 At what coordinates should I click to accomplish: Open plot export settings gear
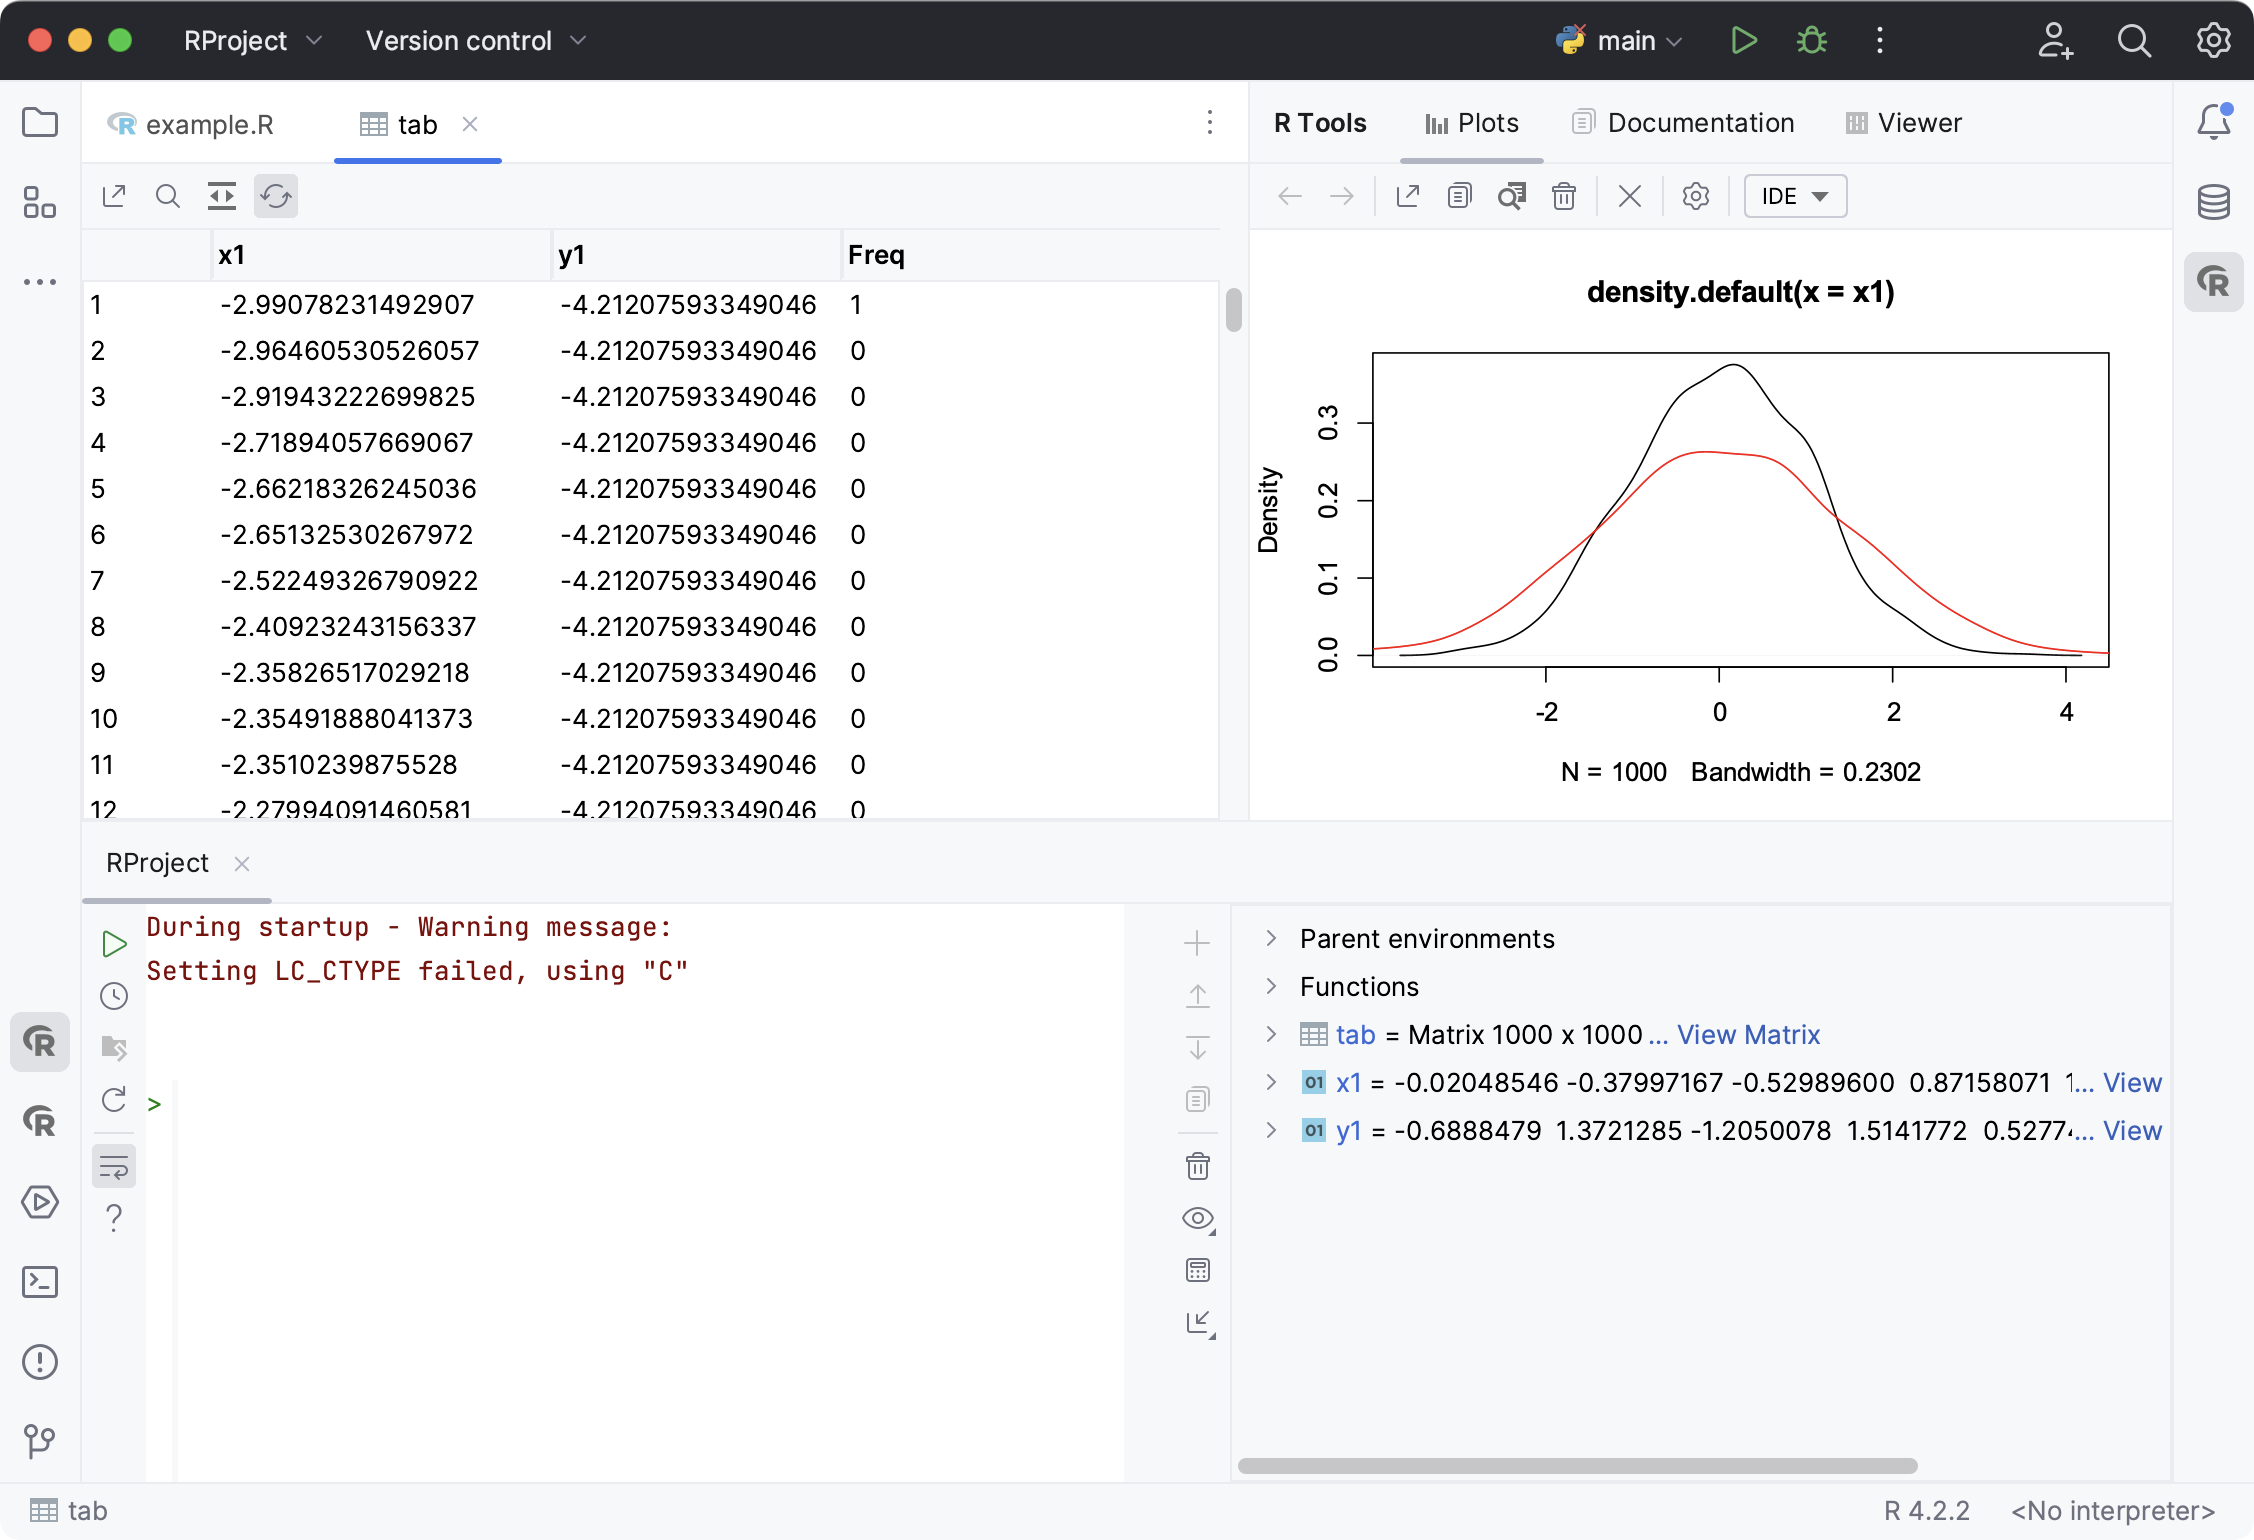point(1695,196)
